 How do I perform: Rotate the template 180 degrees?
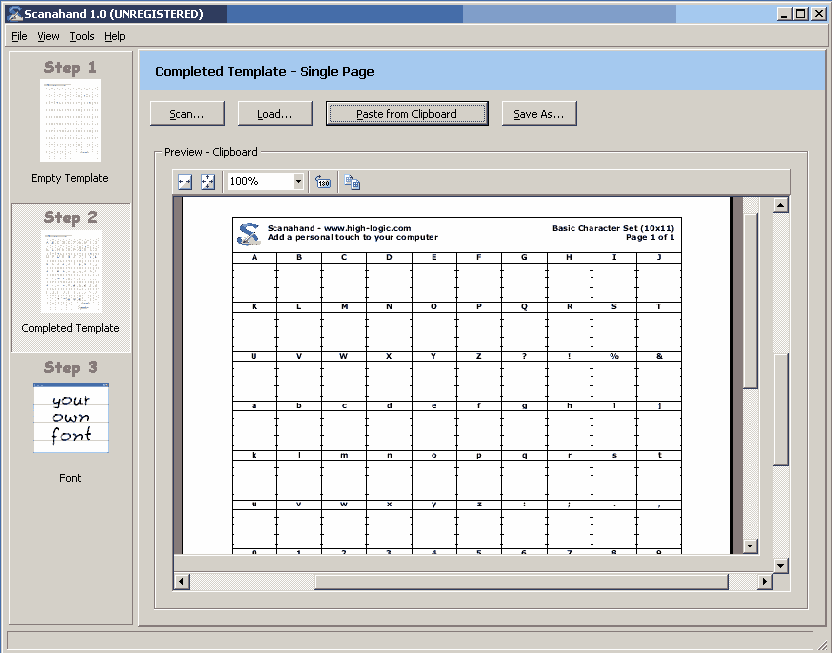[x=323, y=182]
